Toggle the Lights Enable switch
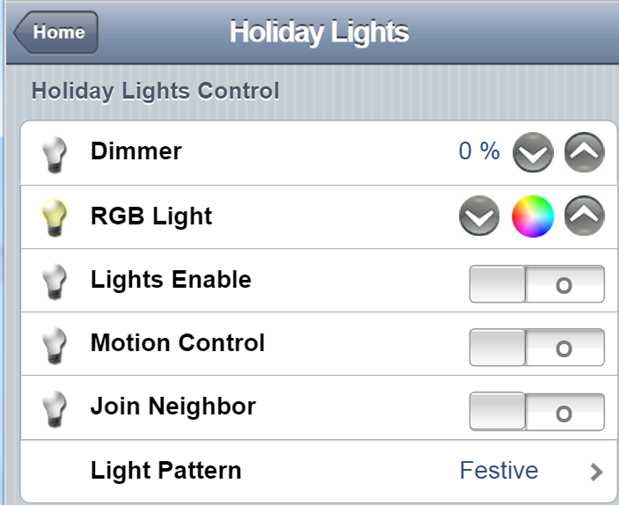 (537, 284)
